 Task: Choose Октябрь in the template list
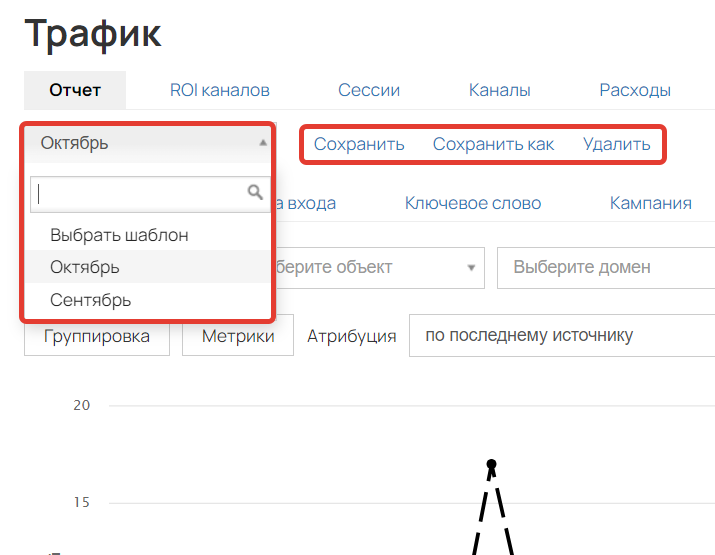[x=147, y=267]
